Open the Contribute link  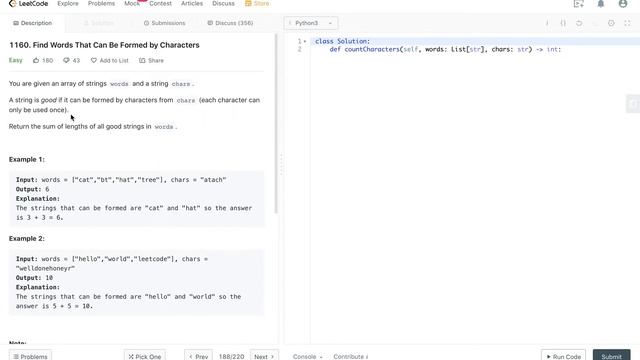click(x=351, y=356)
